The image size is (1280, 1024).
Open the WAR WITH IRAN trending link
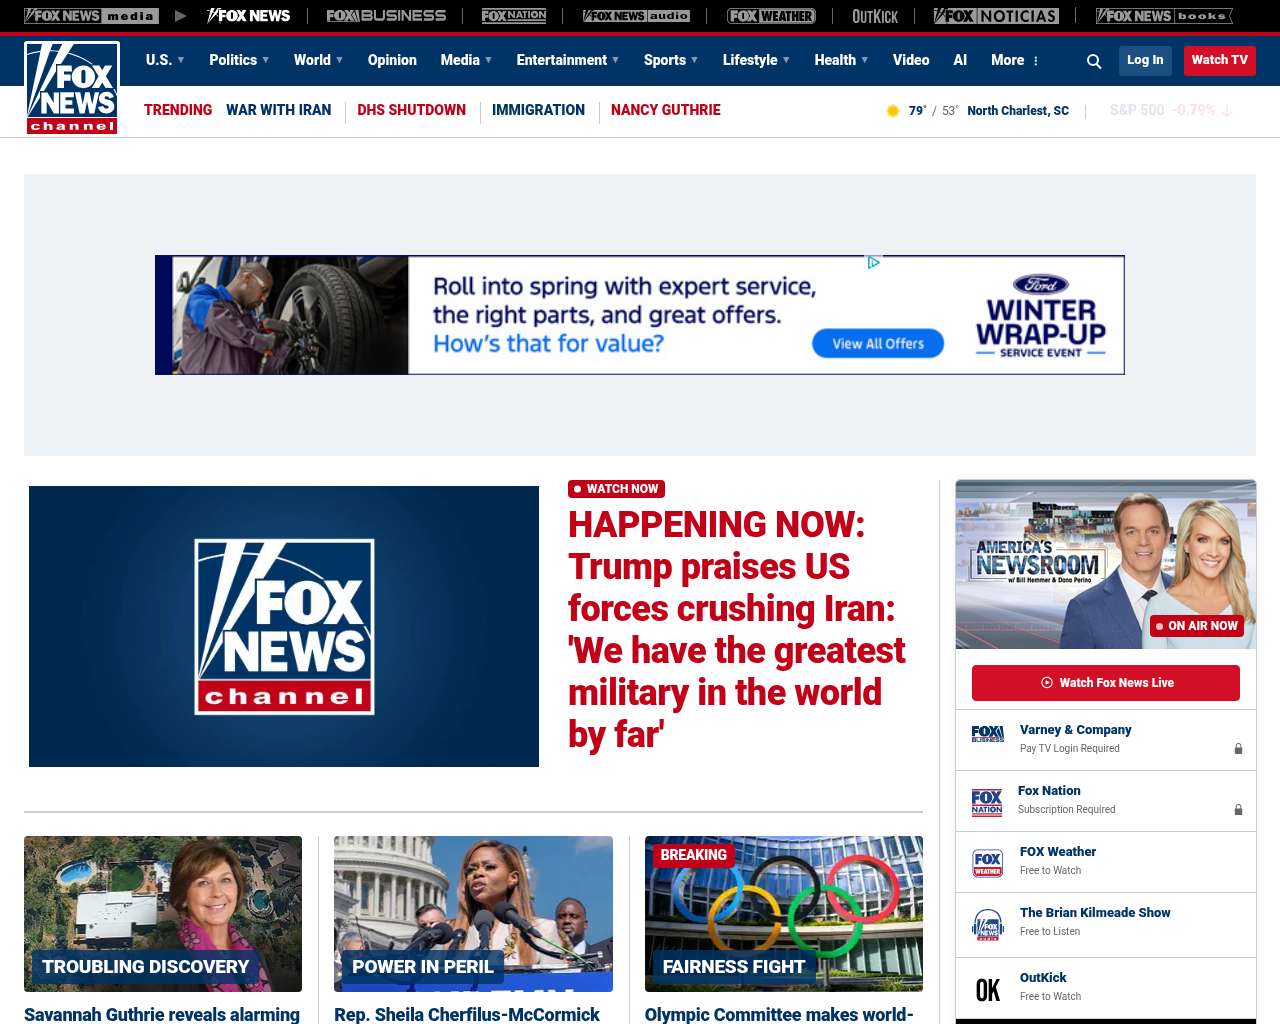(278, 110)
